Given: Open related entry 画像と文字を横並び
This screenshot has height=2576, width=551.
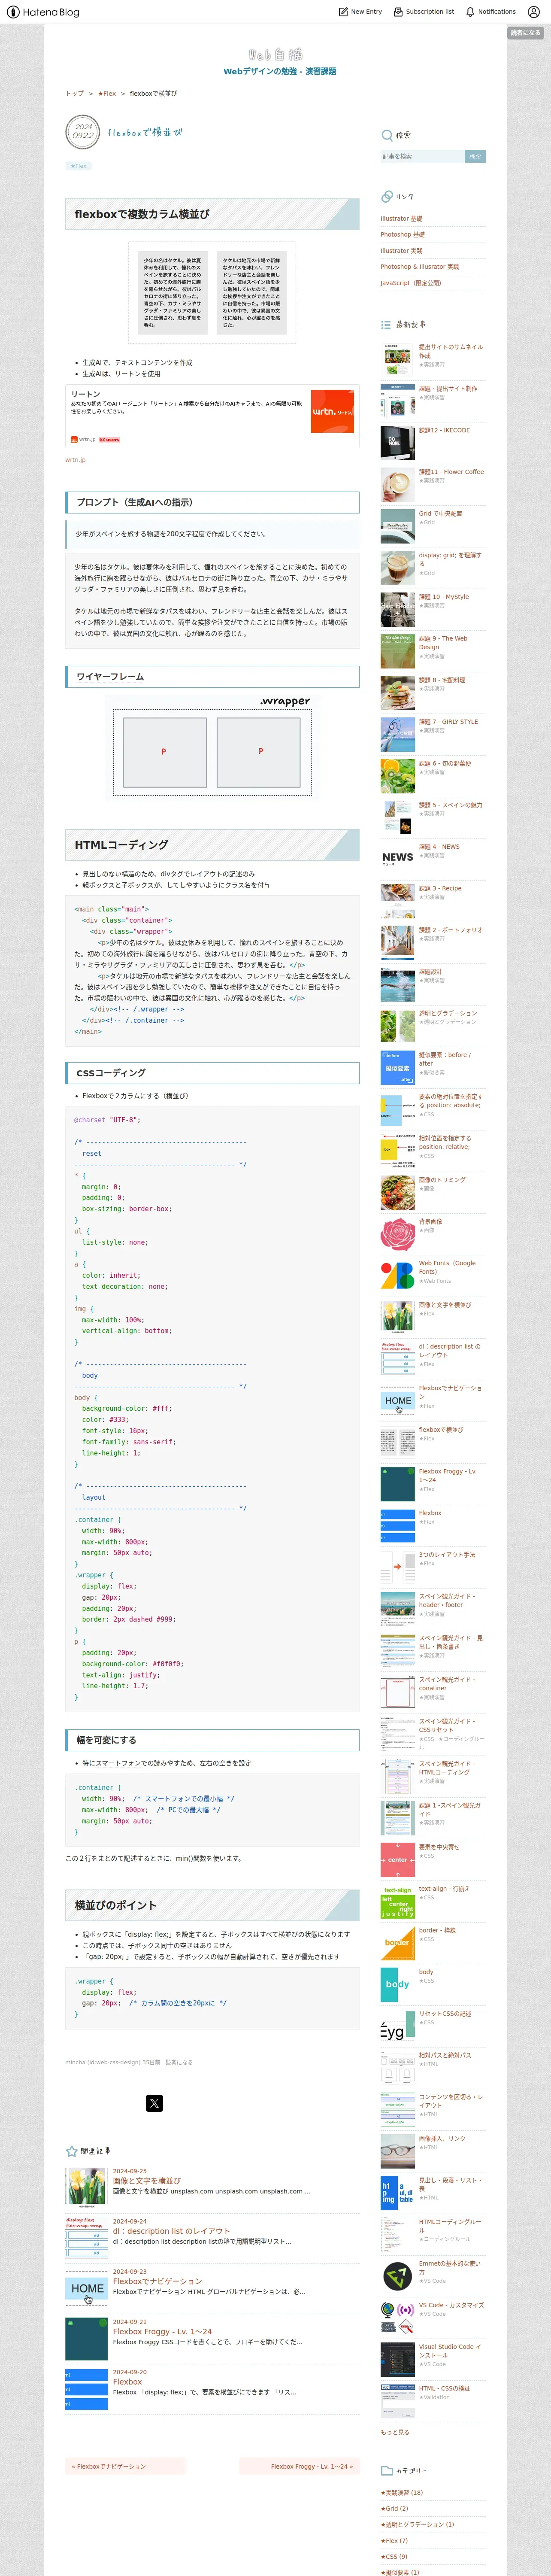Looking at the screenshot, I should (147, 2181).
